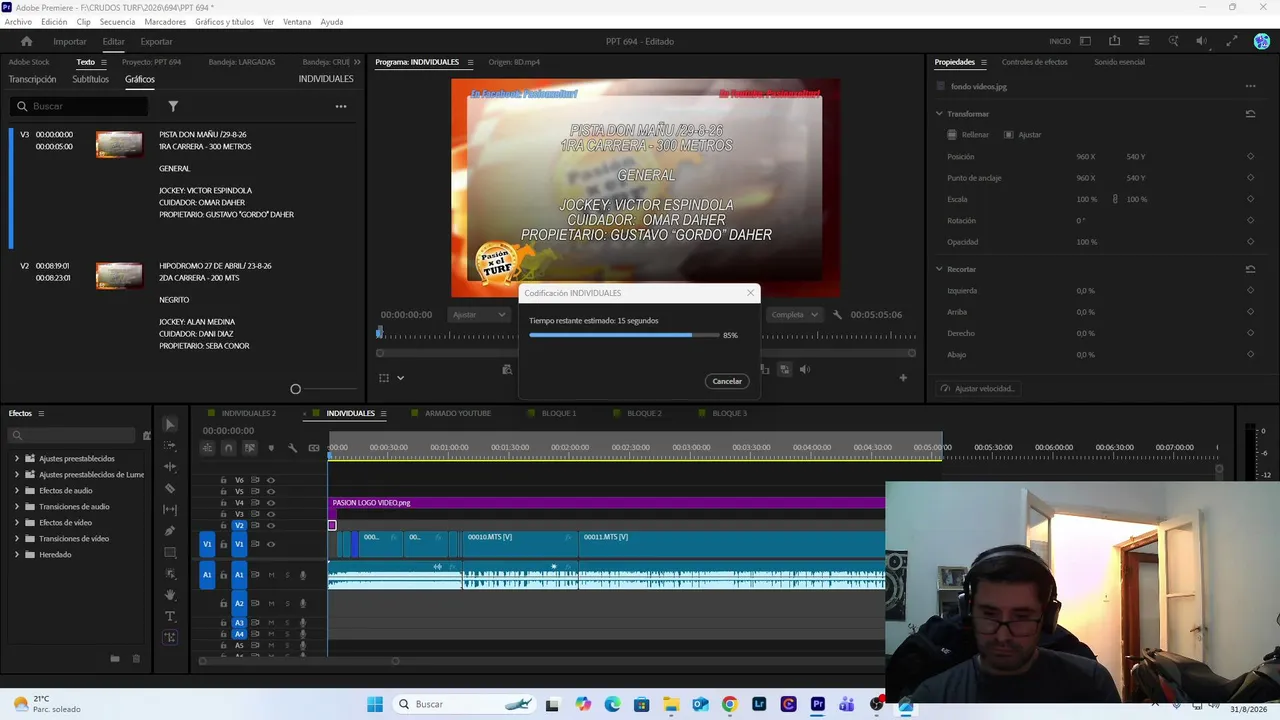Image resolution: width=1280 pixels, height=720 pixels.
Task: Toggle the lock on track V5
Action: 224,492
